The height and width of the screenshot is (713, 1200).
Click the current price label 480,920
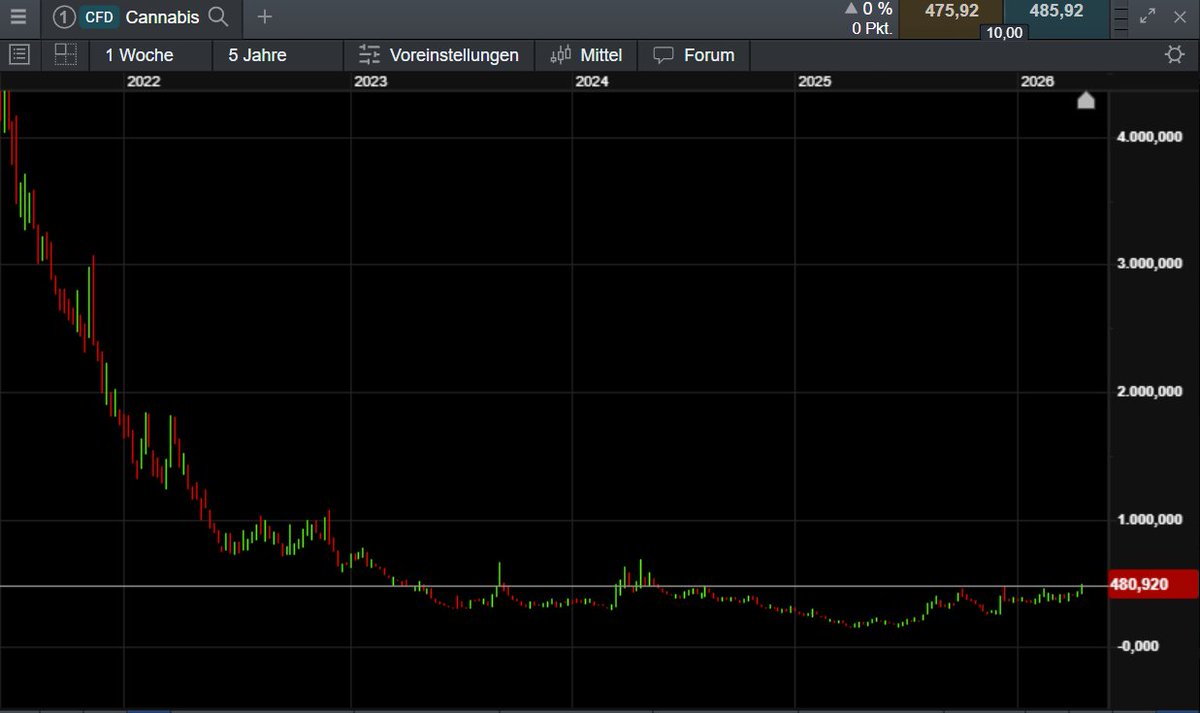point(1154,584)
